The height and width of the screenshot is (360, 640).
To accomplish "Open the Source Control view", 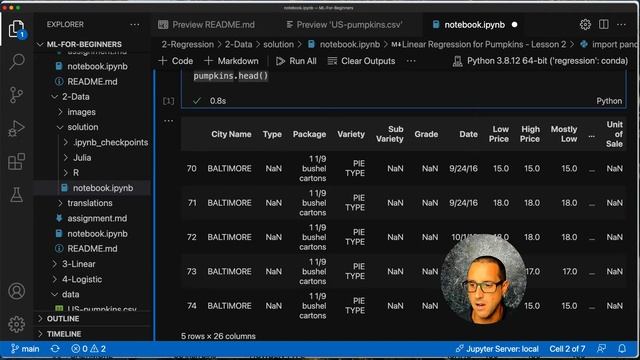I will tap(16, 95).
